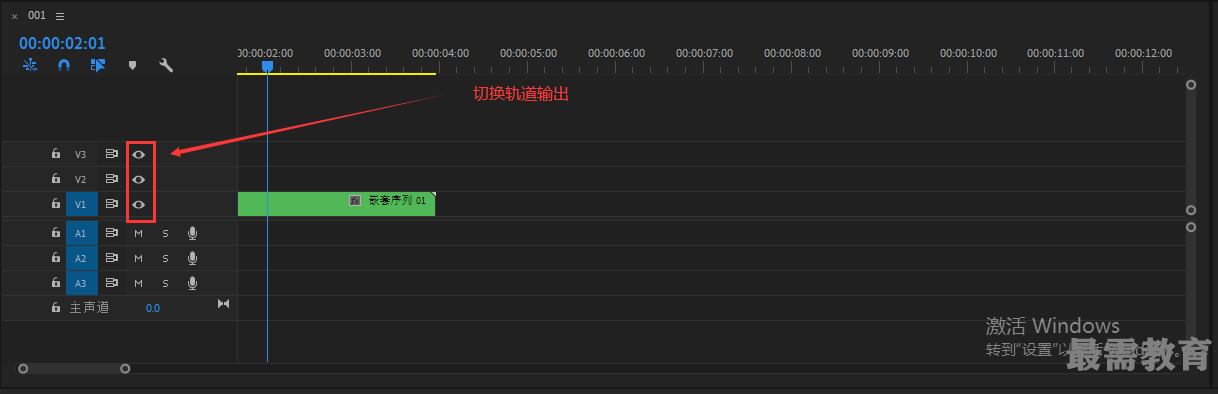Click time ruler at 00:00:11:00

coord(1056,53)
